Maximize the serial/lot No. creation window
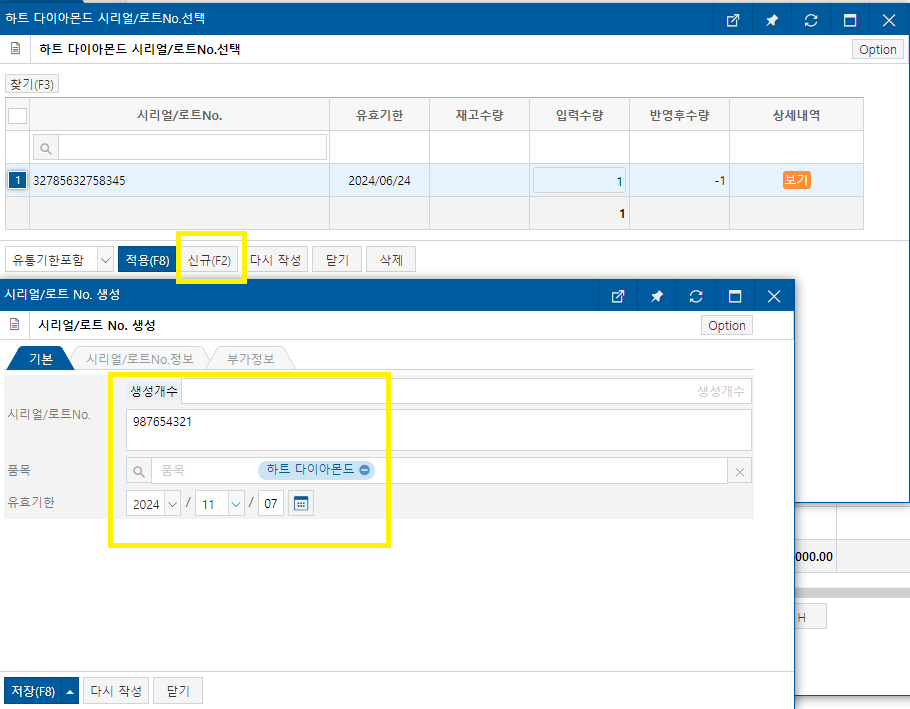This screenshot has width=910, height=709. coord(735,296)
